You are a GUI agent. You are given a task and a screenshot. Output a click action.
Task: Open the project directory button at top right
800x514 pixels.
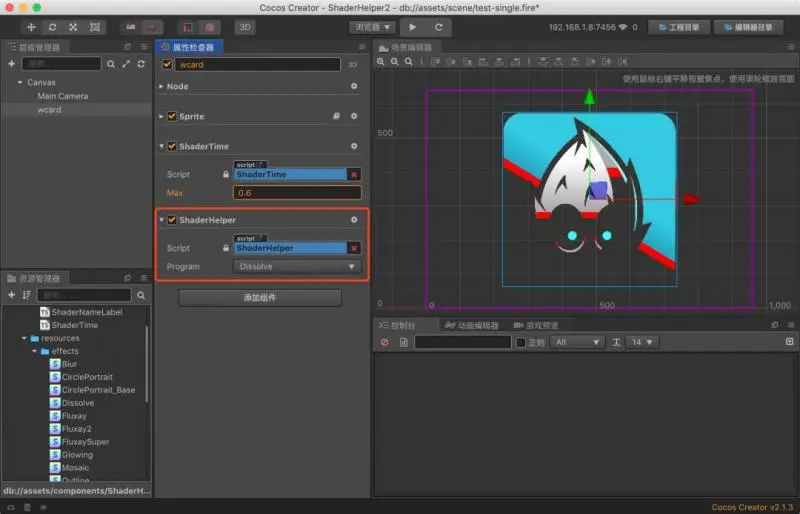coord(679,27)
